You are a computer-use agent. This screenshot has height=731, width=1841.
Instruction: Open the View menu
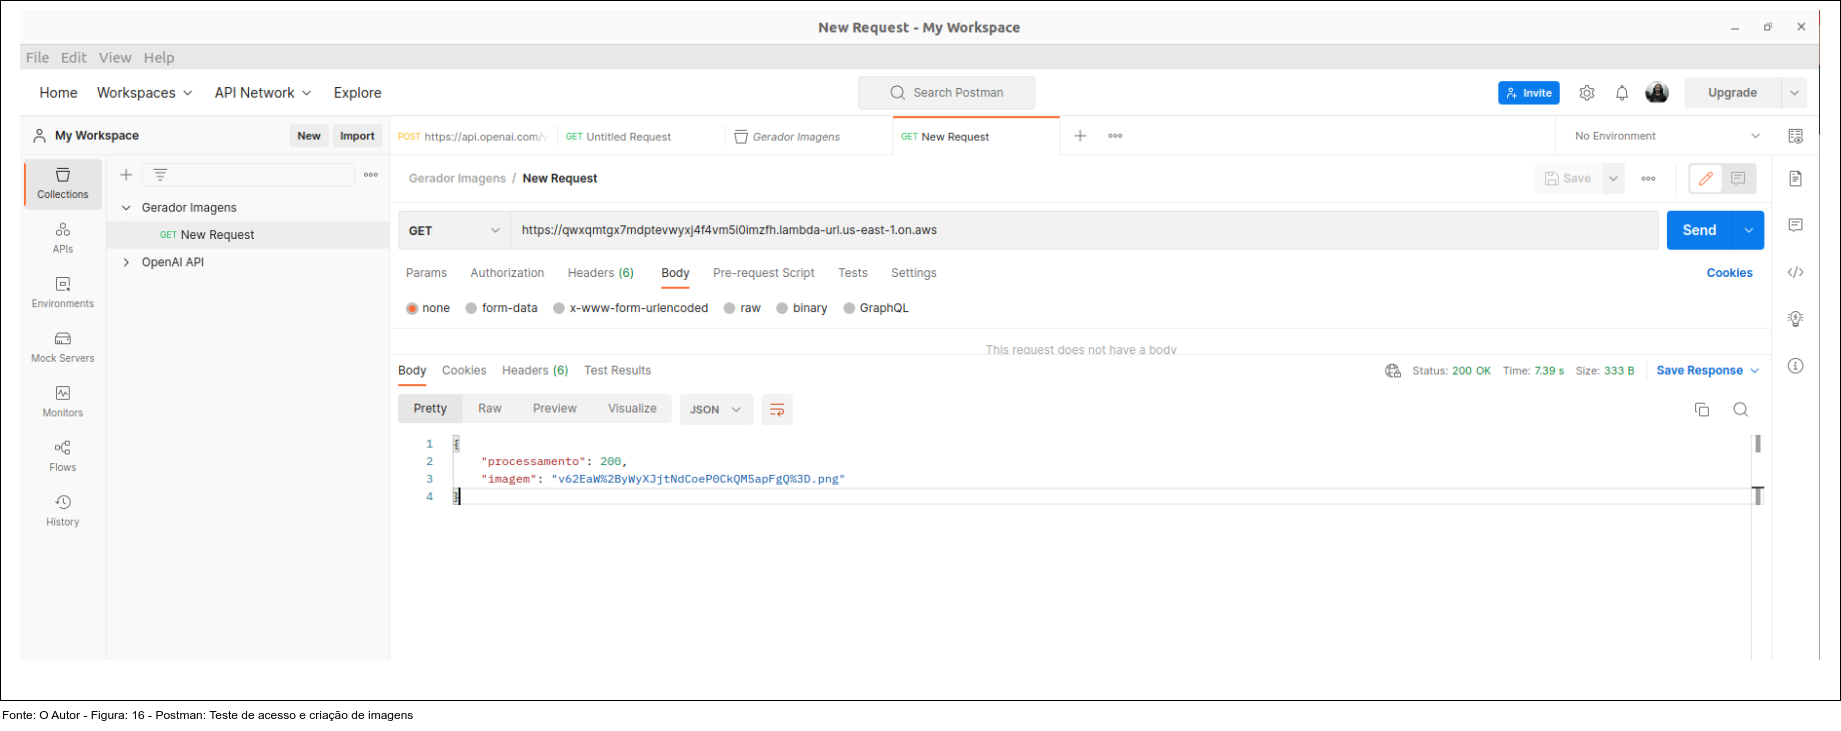tap(115, 58)
